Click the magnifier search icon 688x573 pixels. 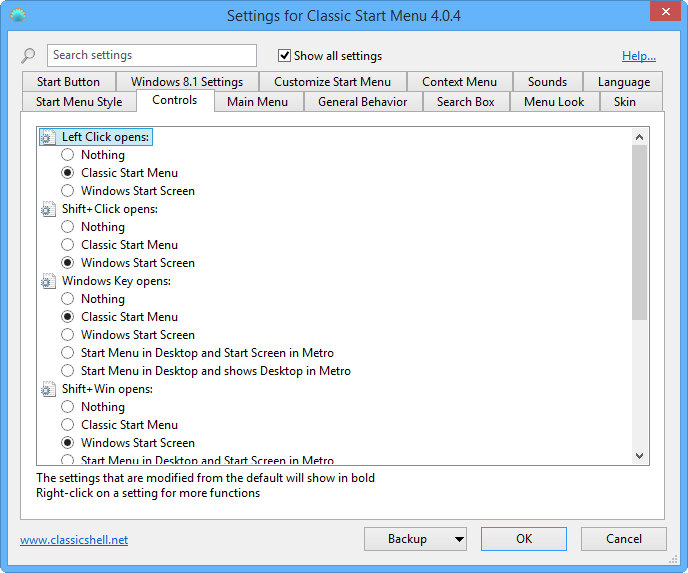tap(28, 55)
